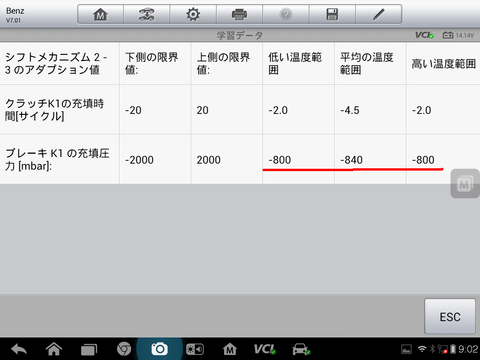Click the printer icon
The width and height of the screenshot is (480, 360).
[239, 14]
